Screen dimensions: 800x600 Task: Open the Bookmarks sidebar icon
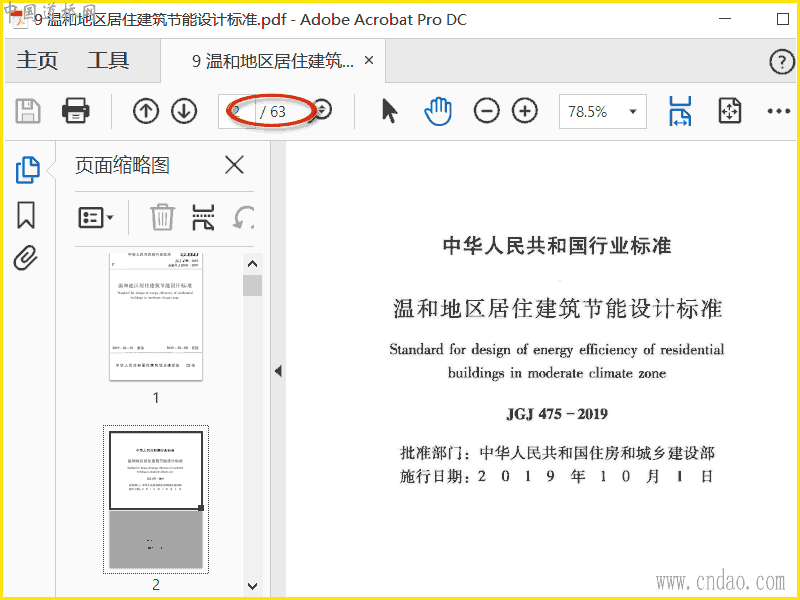click(26, 215)
